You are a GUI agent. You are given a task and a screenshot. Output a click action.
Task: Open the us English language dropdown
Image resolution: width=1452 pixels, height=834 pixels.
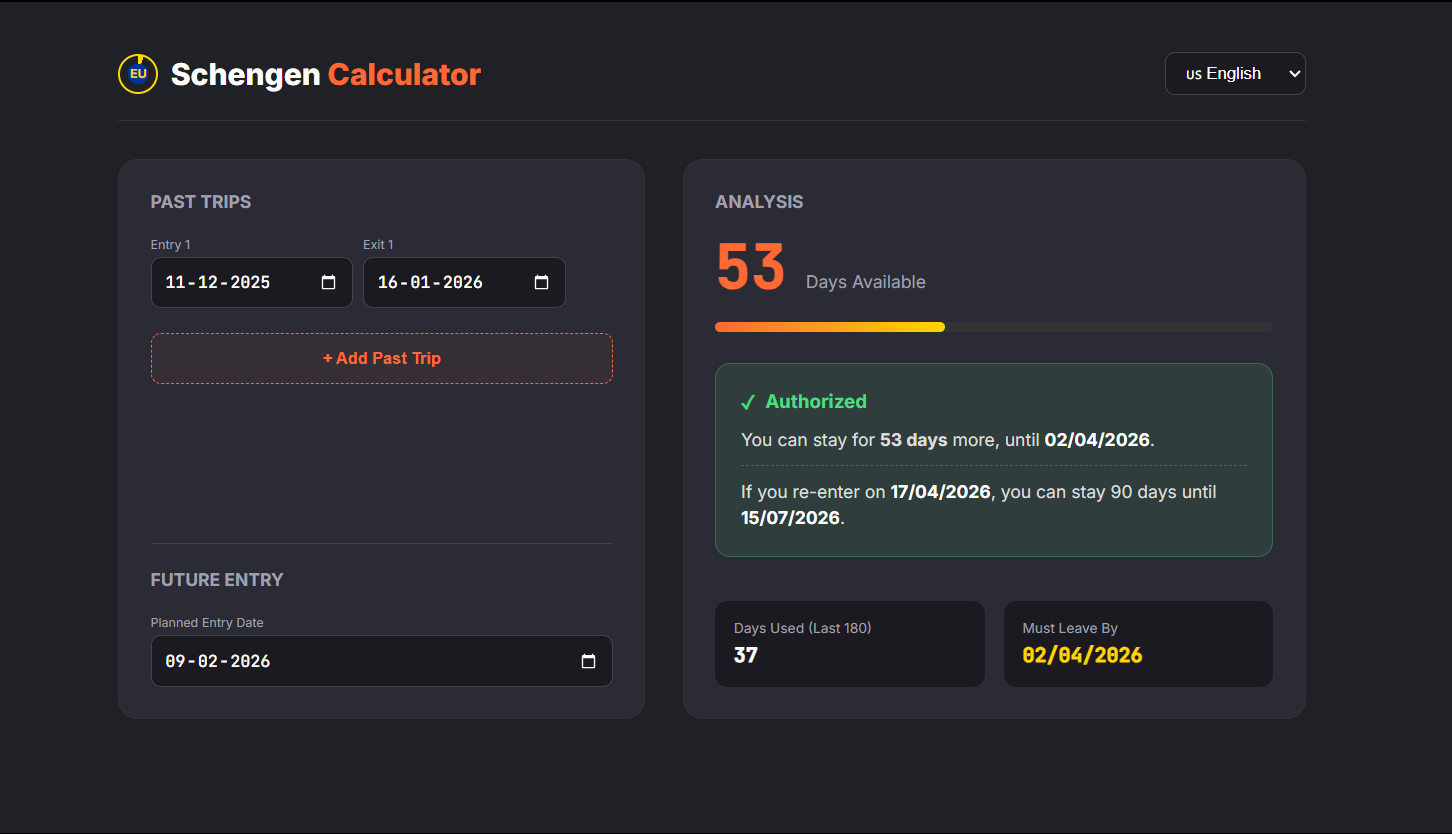click(x=1234, y=74)
